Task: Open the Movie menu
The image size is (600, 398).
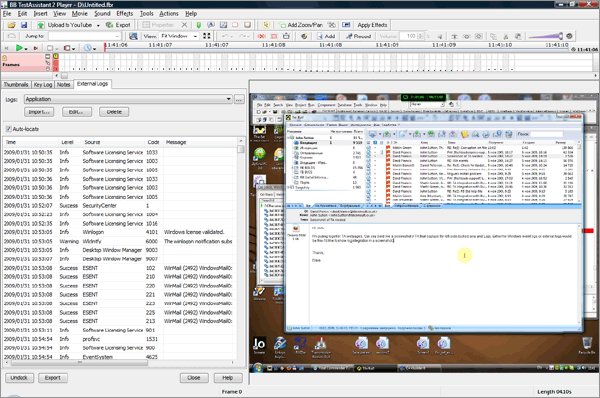Action: (80, 13)
